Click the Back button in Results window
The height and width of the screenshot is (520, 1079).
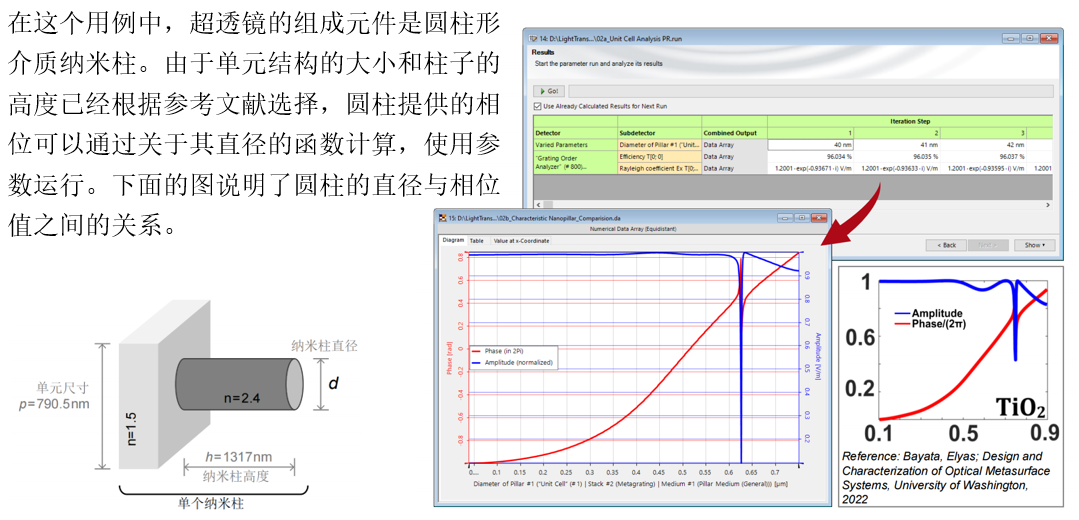946,245
